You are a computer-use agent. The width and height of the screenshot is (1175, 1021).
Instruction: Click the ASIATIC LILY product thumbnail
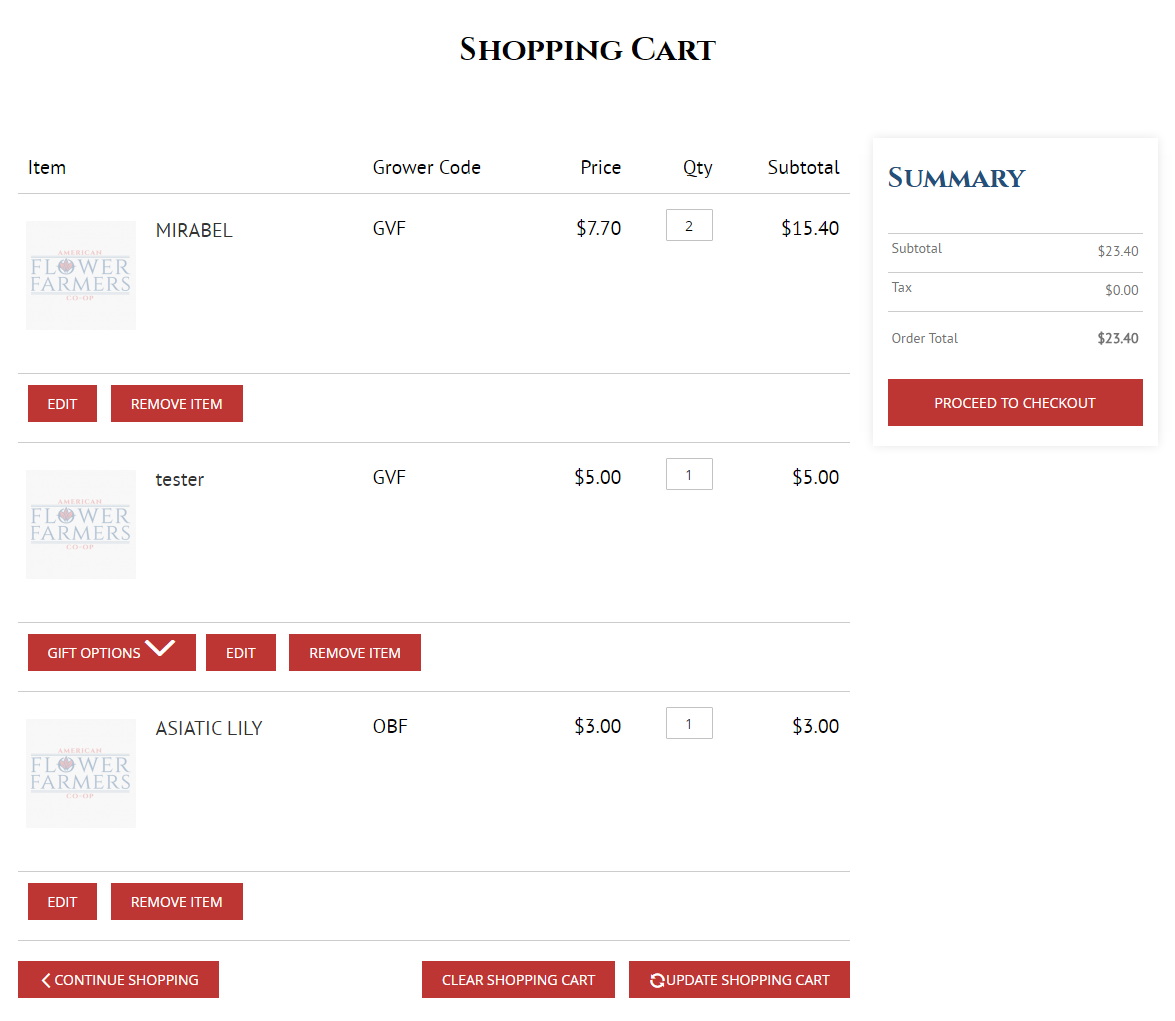click(x=81, y=773)
